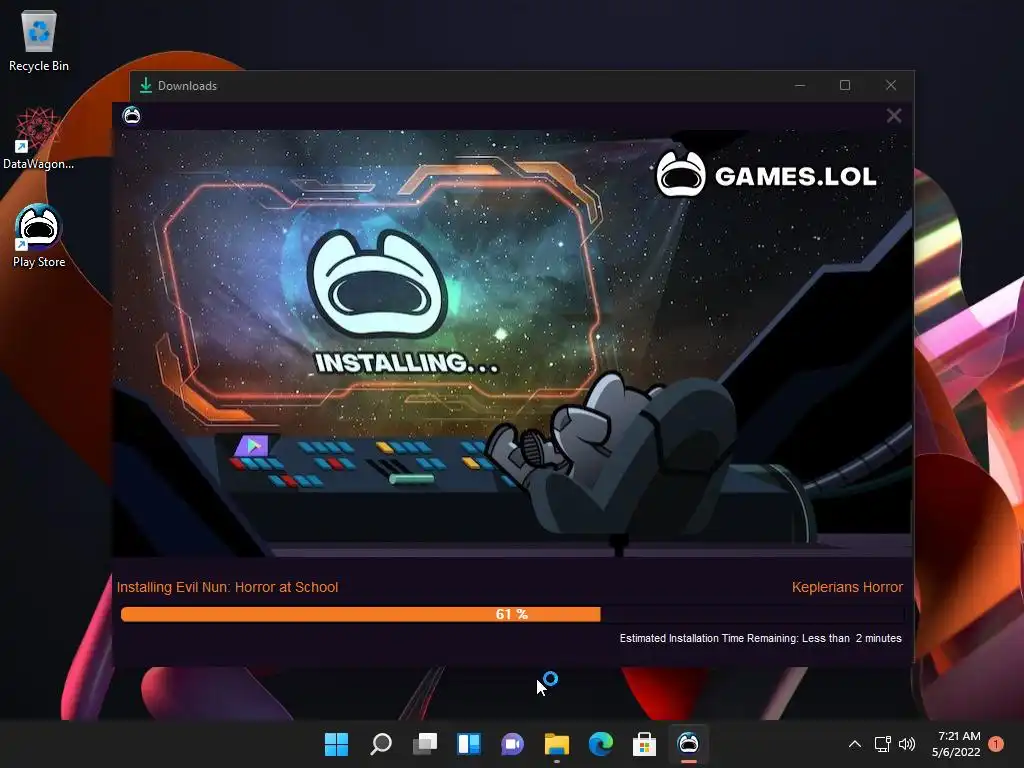Open the Recycle Bin desktop icon
Screen dimensions: 1024x768
(39, 41)
